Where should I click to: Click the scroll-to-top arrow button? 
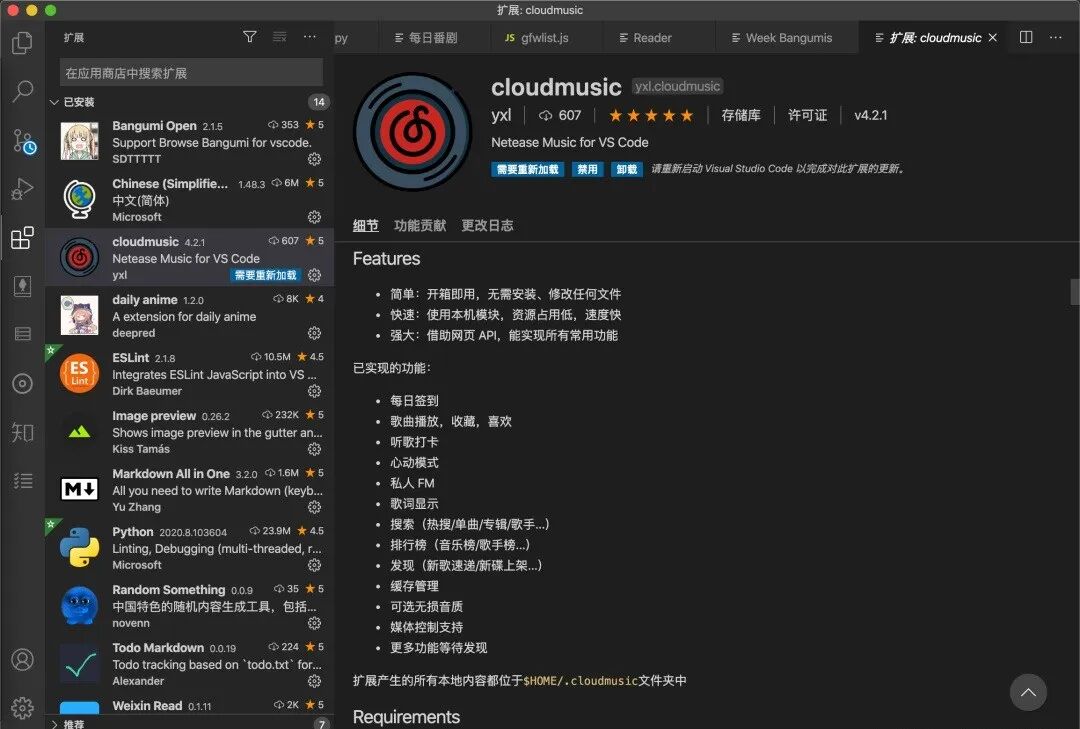(x=1028, y=692)
